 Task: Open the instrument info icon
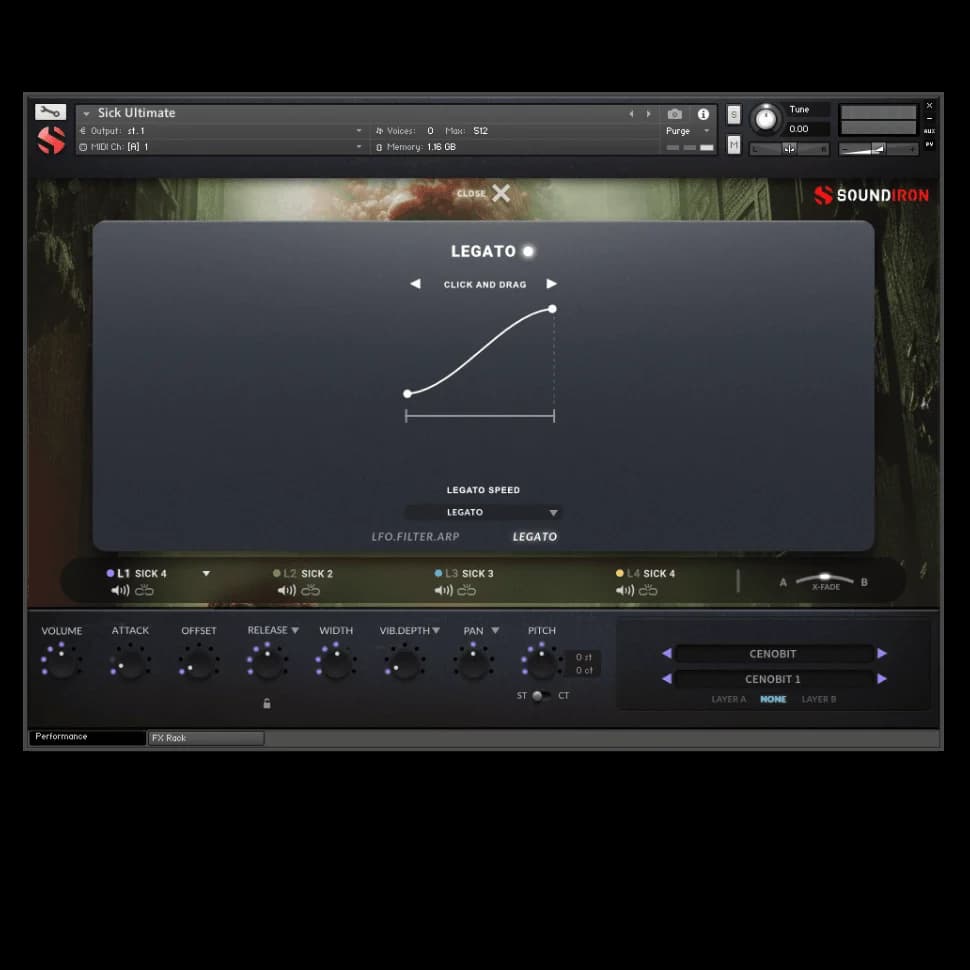(703, 114)
